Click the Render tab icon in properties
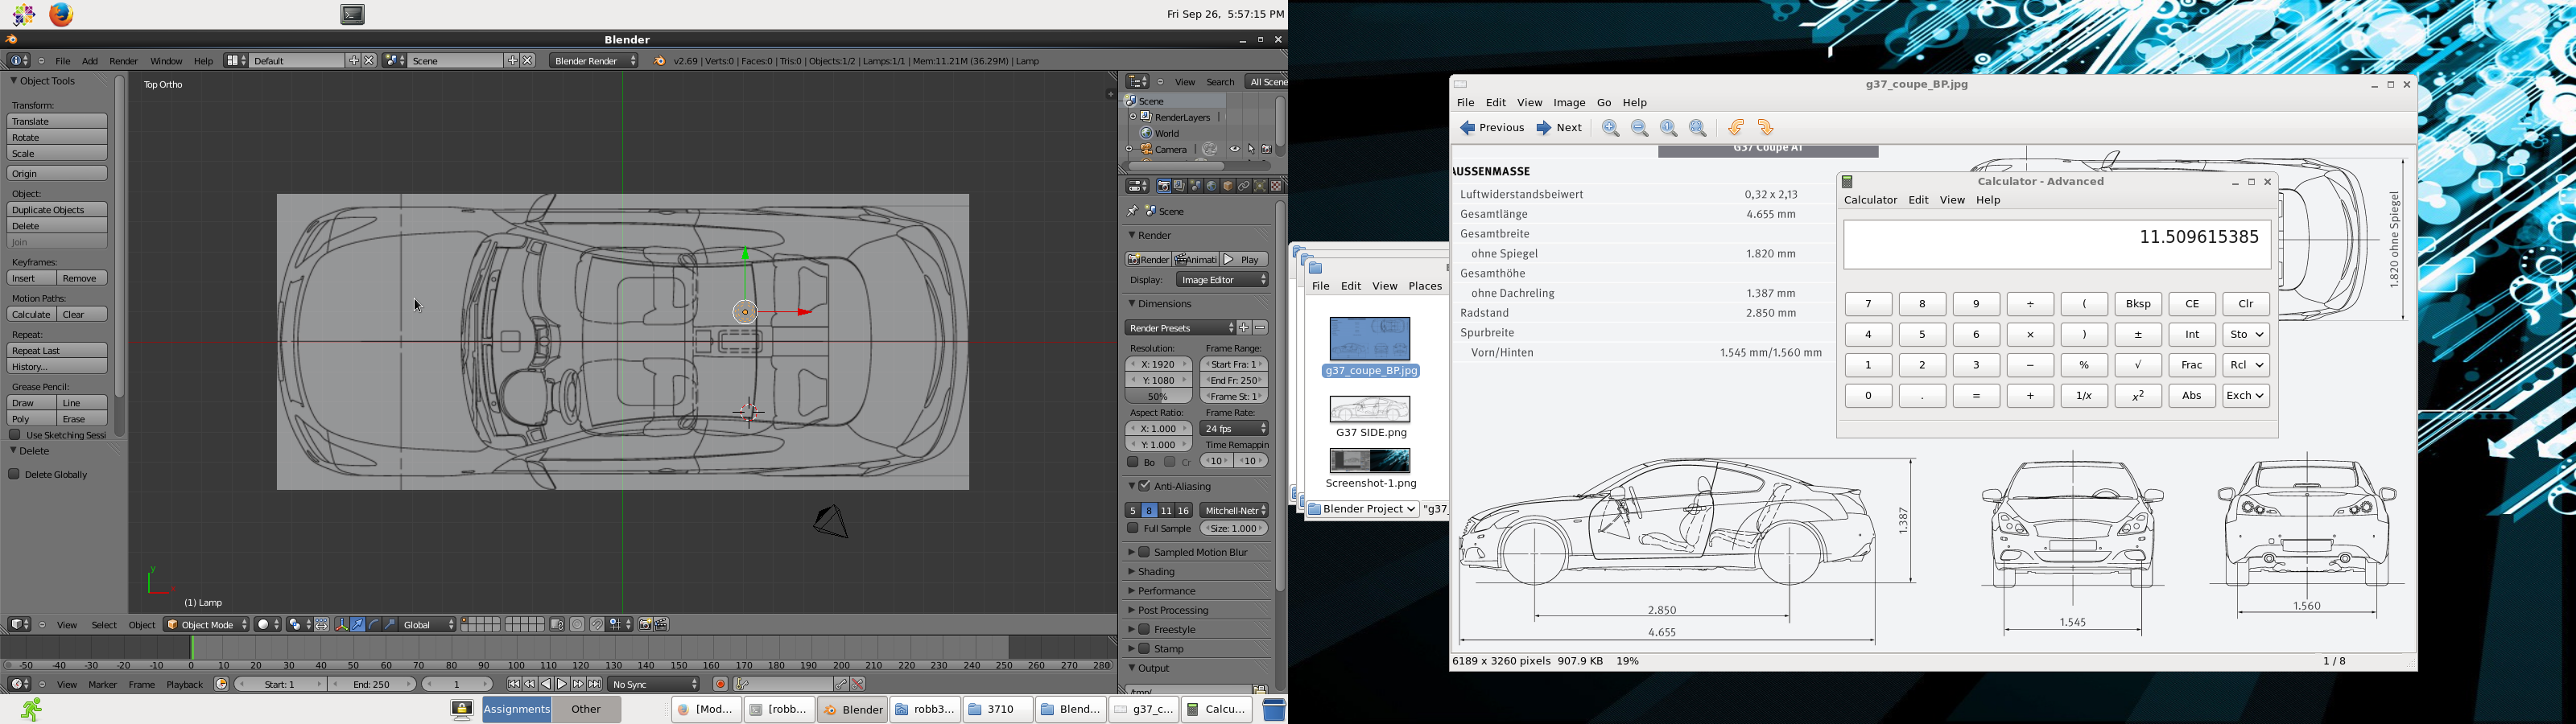The image size is (2576, 724). coord(1163,187)
